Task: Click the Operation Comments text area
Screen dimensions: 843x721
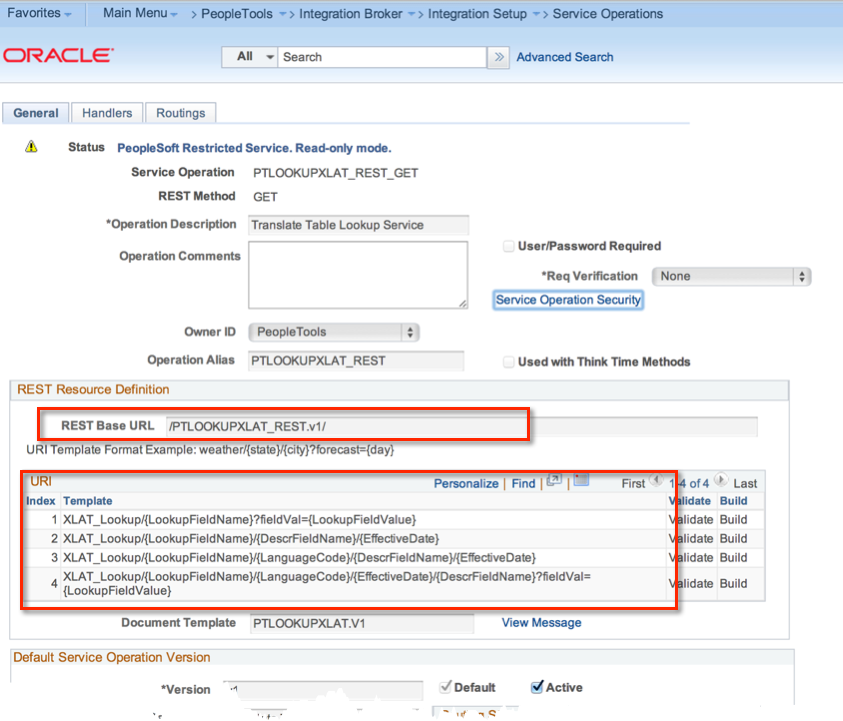Action: tap(358, 275)
